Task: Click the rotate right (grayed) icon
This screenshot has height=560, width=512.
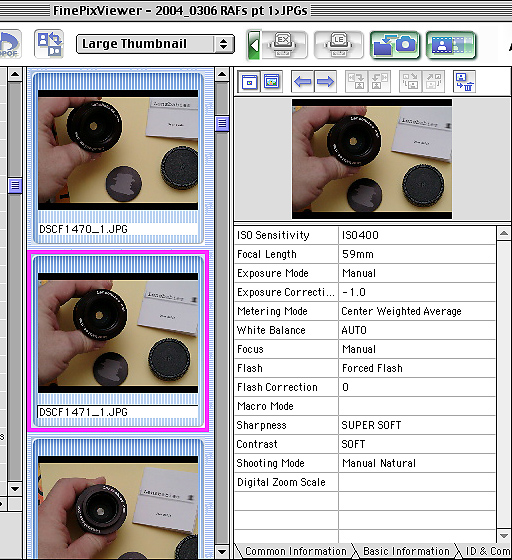Action: click(x=379, y=82)
